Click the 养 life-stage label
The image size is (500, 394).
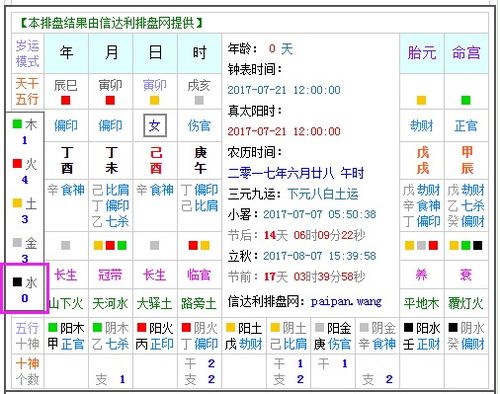click(421, 275)
